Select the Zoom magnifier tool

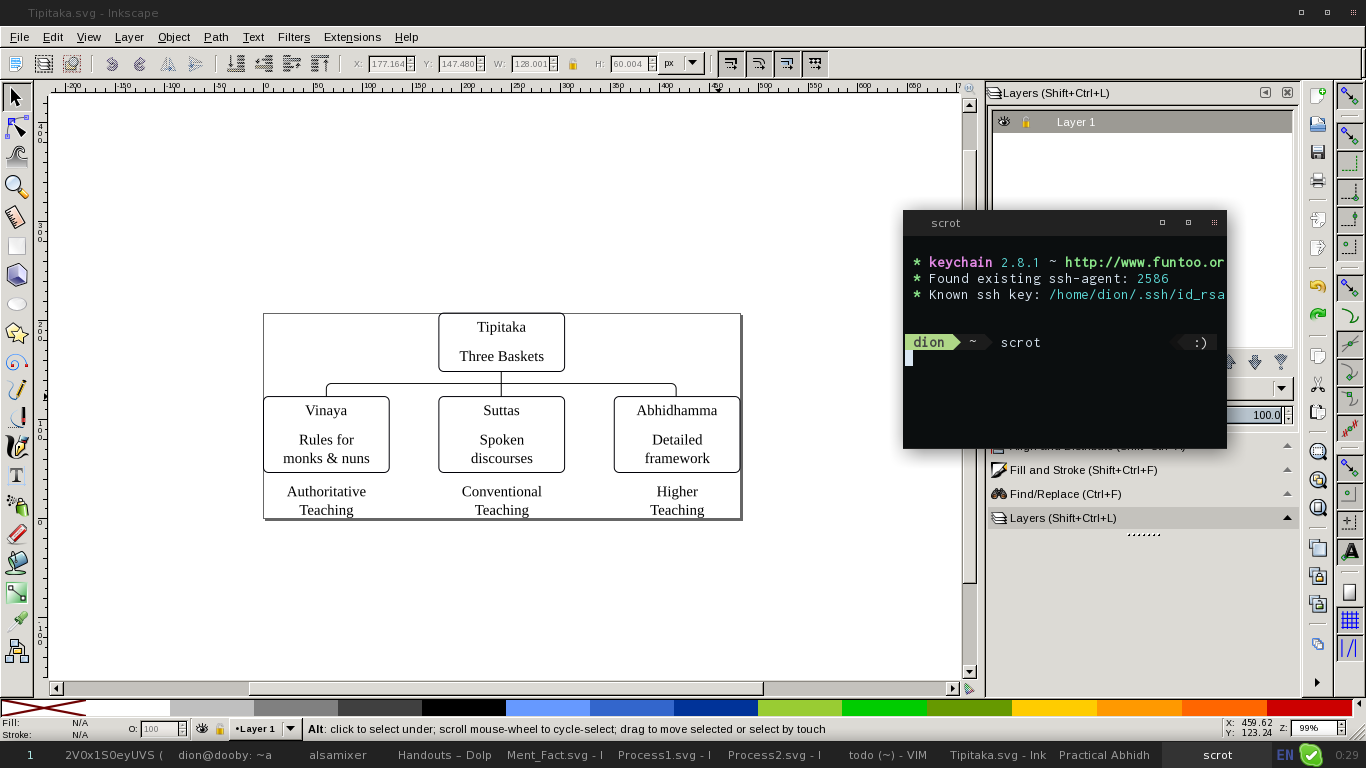pyautogui.click(x=16, y=186)
